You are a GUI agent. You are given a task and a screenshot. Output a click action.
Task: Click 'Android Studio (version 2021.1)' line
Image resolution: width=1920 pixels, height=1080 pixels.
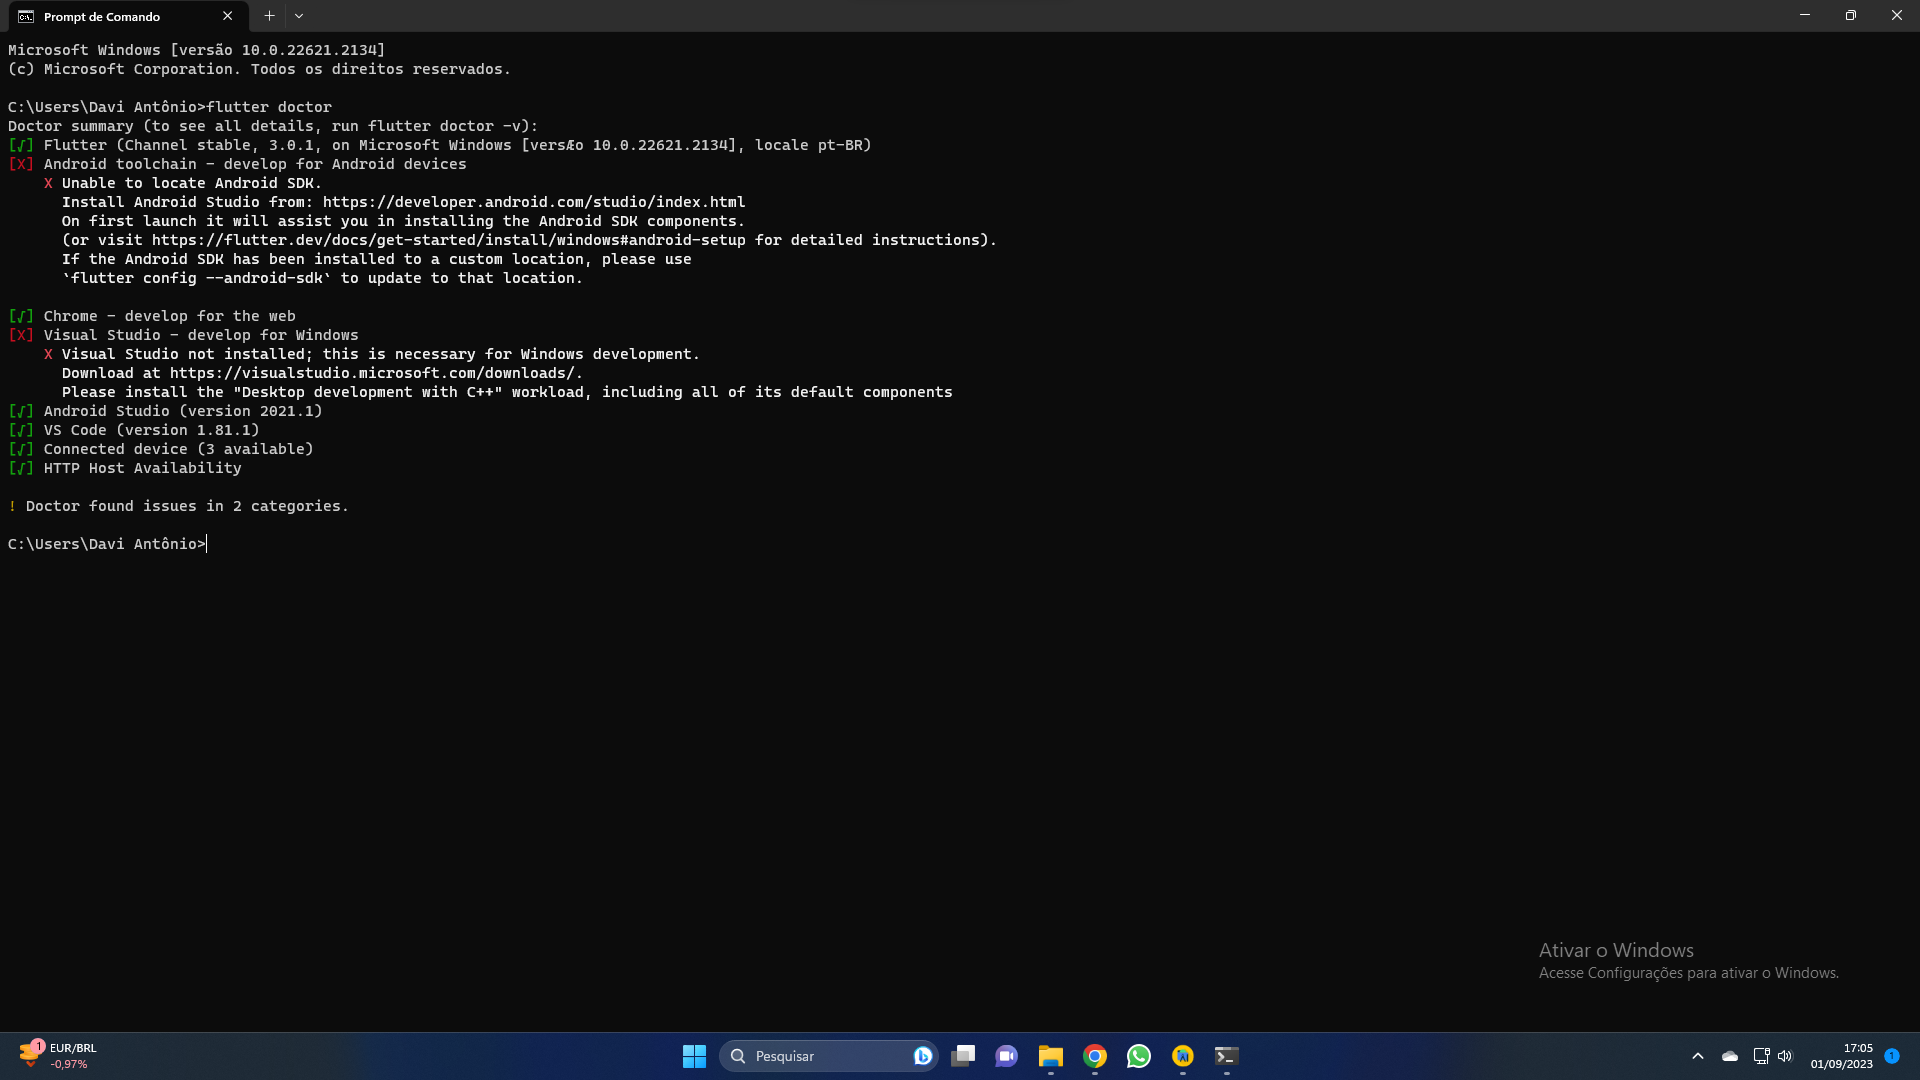tap(183, 411)
